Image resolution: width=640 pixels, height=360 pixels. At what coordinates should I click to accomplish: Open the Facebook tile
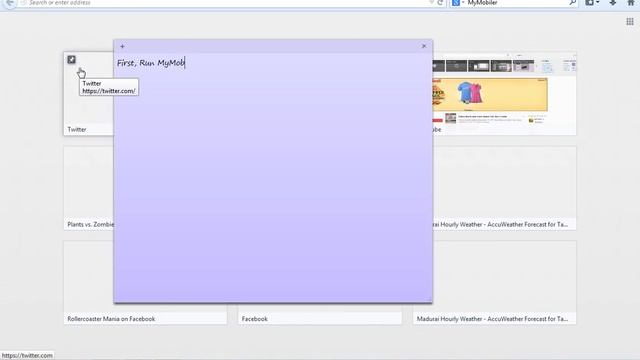point(320,313)
